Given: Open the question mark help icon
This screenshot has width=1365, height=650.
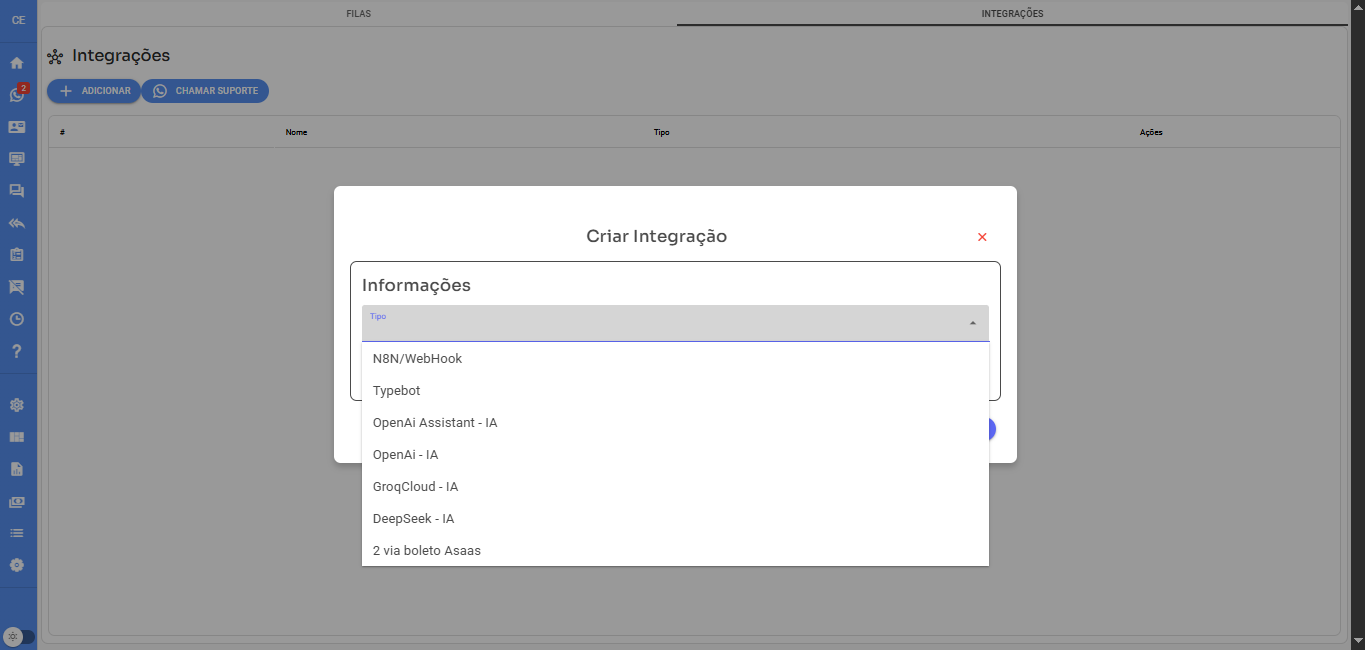Looking at the screenshot, I should click(x=17, y=351).
